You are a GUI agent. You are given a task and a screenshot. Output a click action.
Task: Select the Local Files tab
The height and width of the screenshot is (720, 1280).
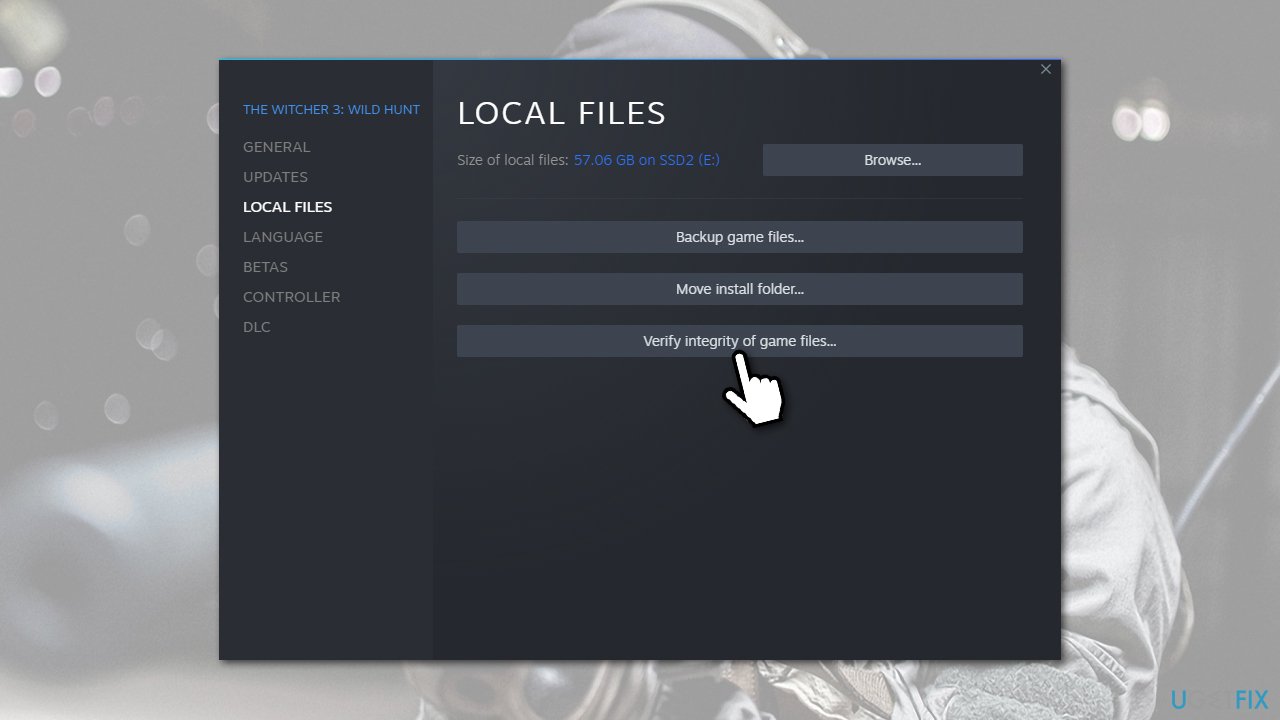pos(288,207)
